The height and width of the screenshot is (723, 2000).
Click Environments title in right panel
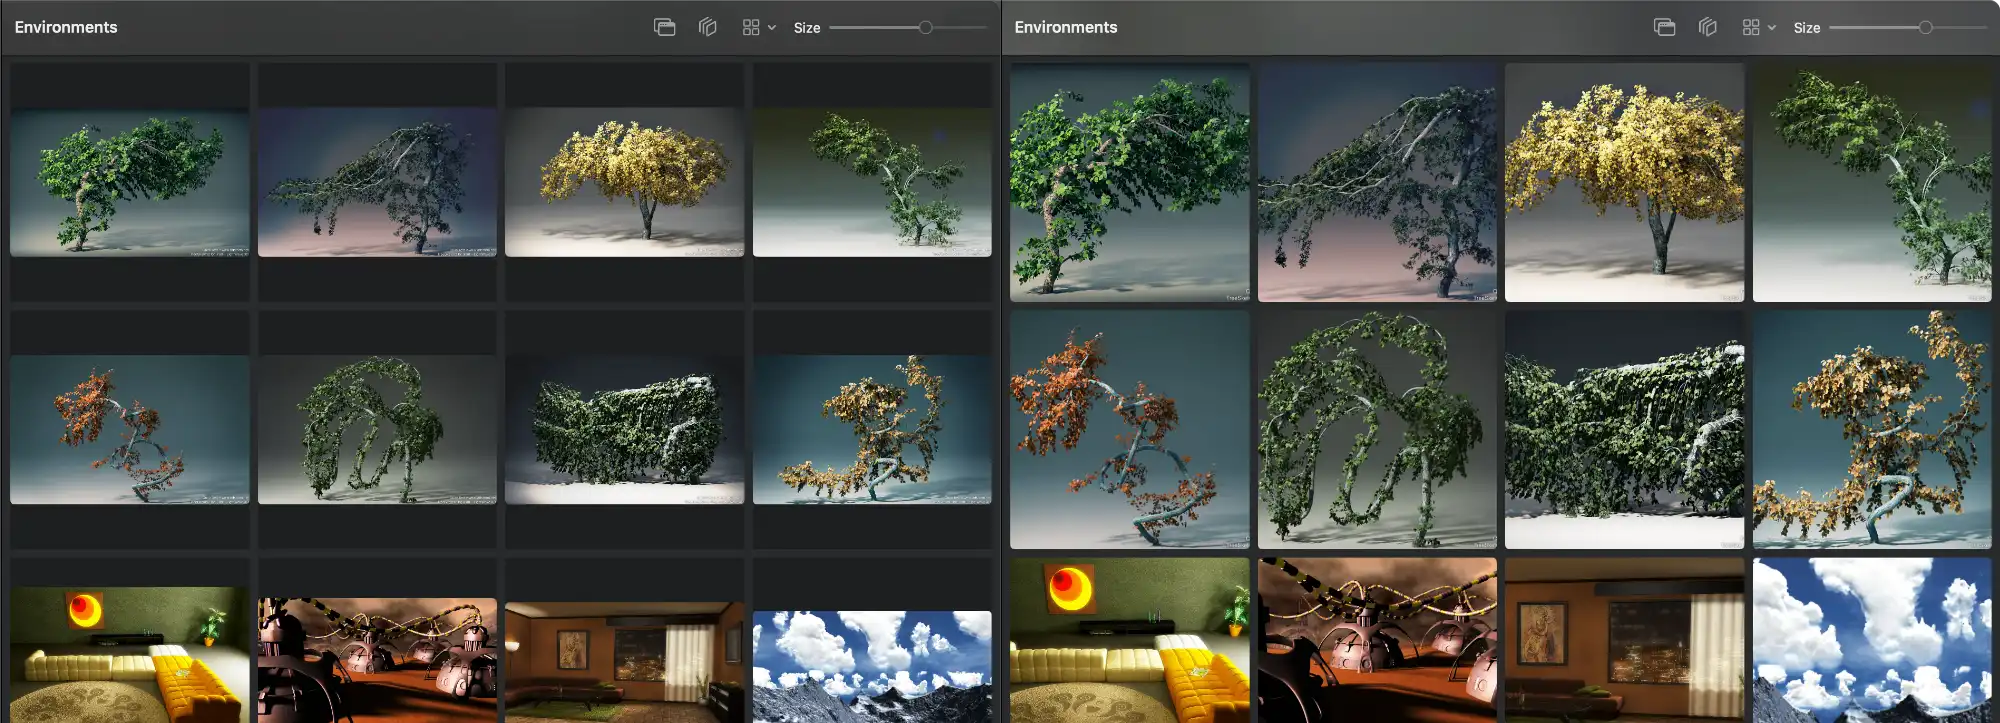(1066, 27)
